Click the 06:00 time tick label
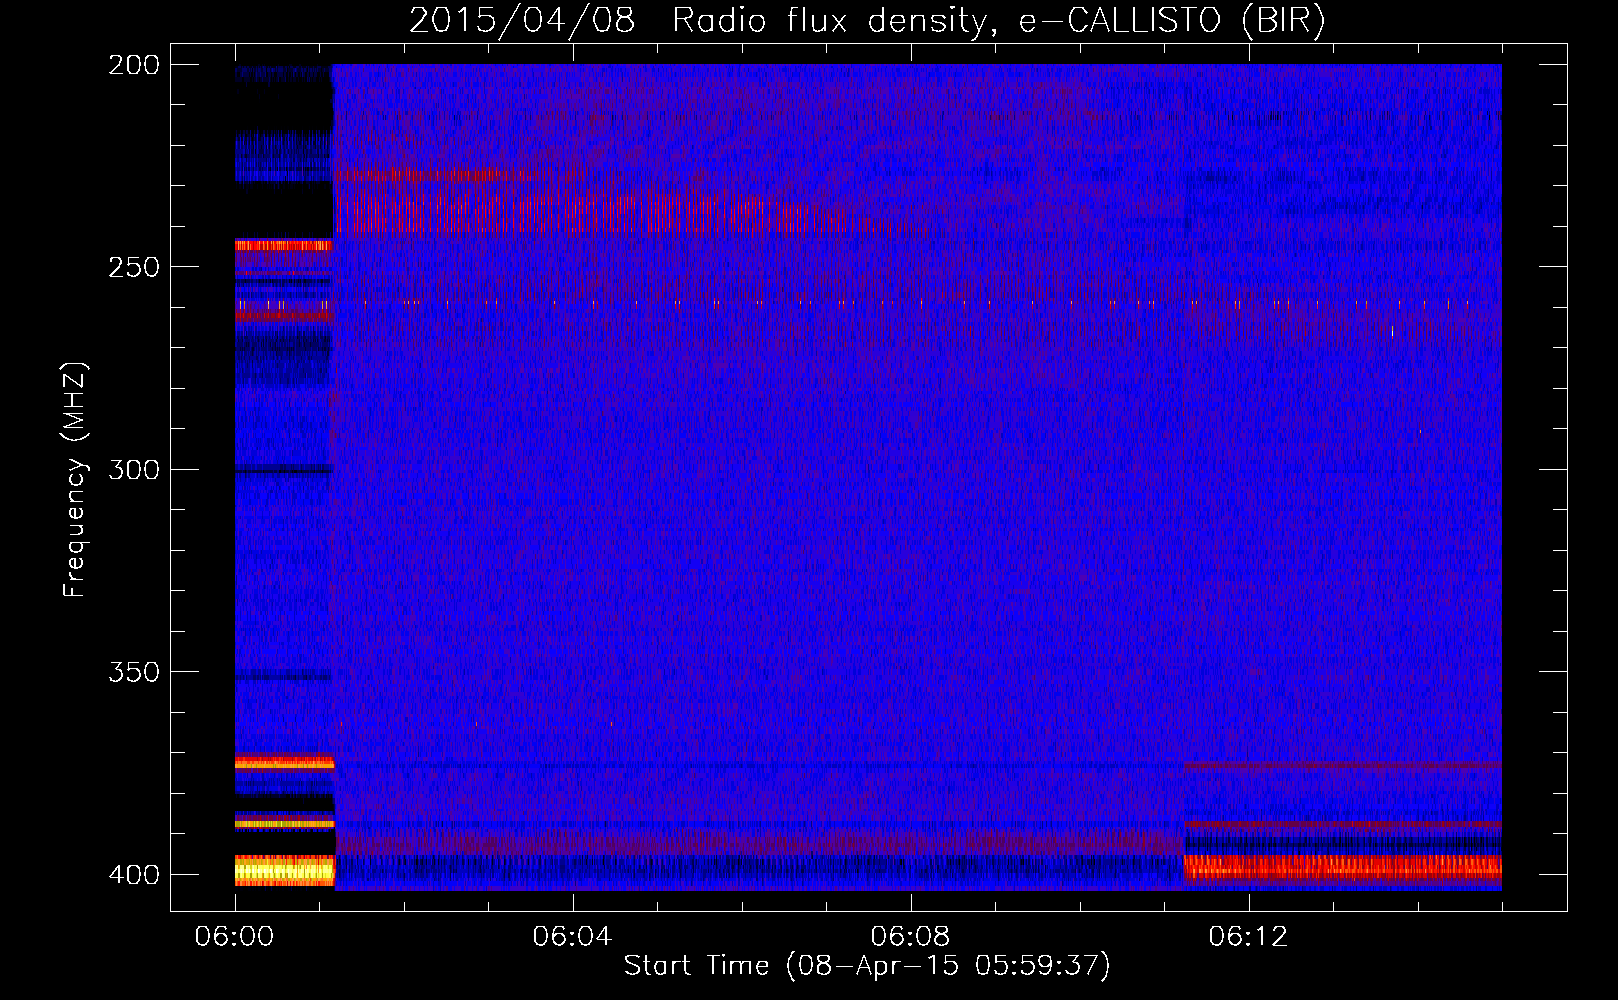1618x1000 pixels. click(234, 936)
